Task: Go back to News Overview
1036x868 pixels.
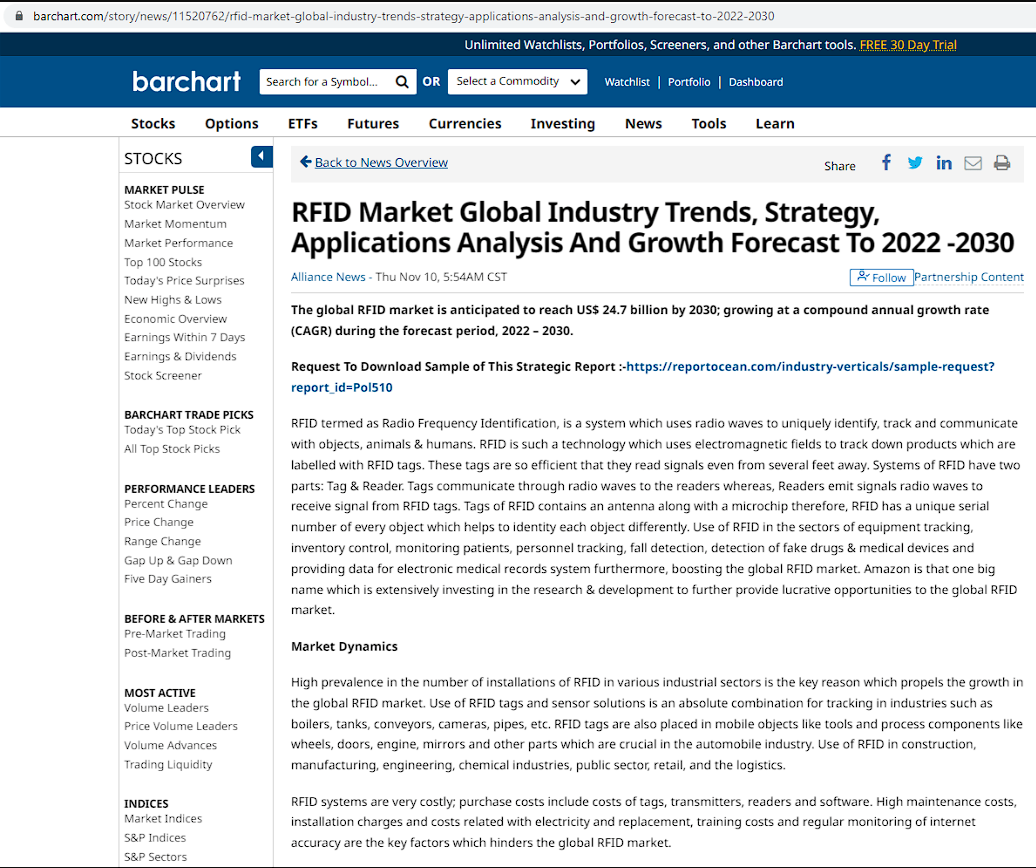Action: pyautogui.click(x=380, y=163)
